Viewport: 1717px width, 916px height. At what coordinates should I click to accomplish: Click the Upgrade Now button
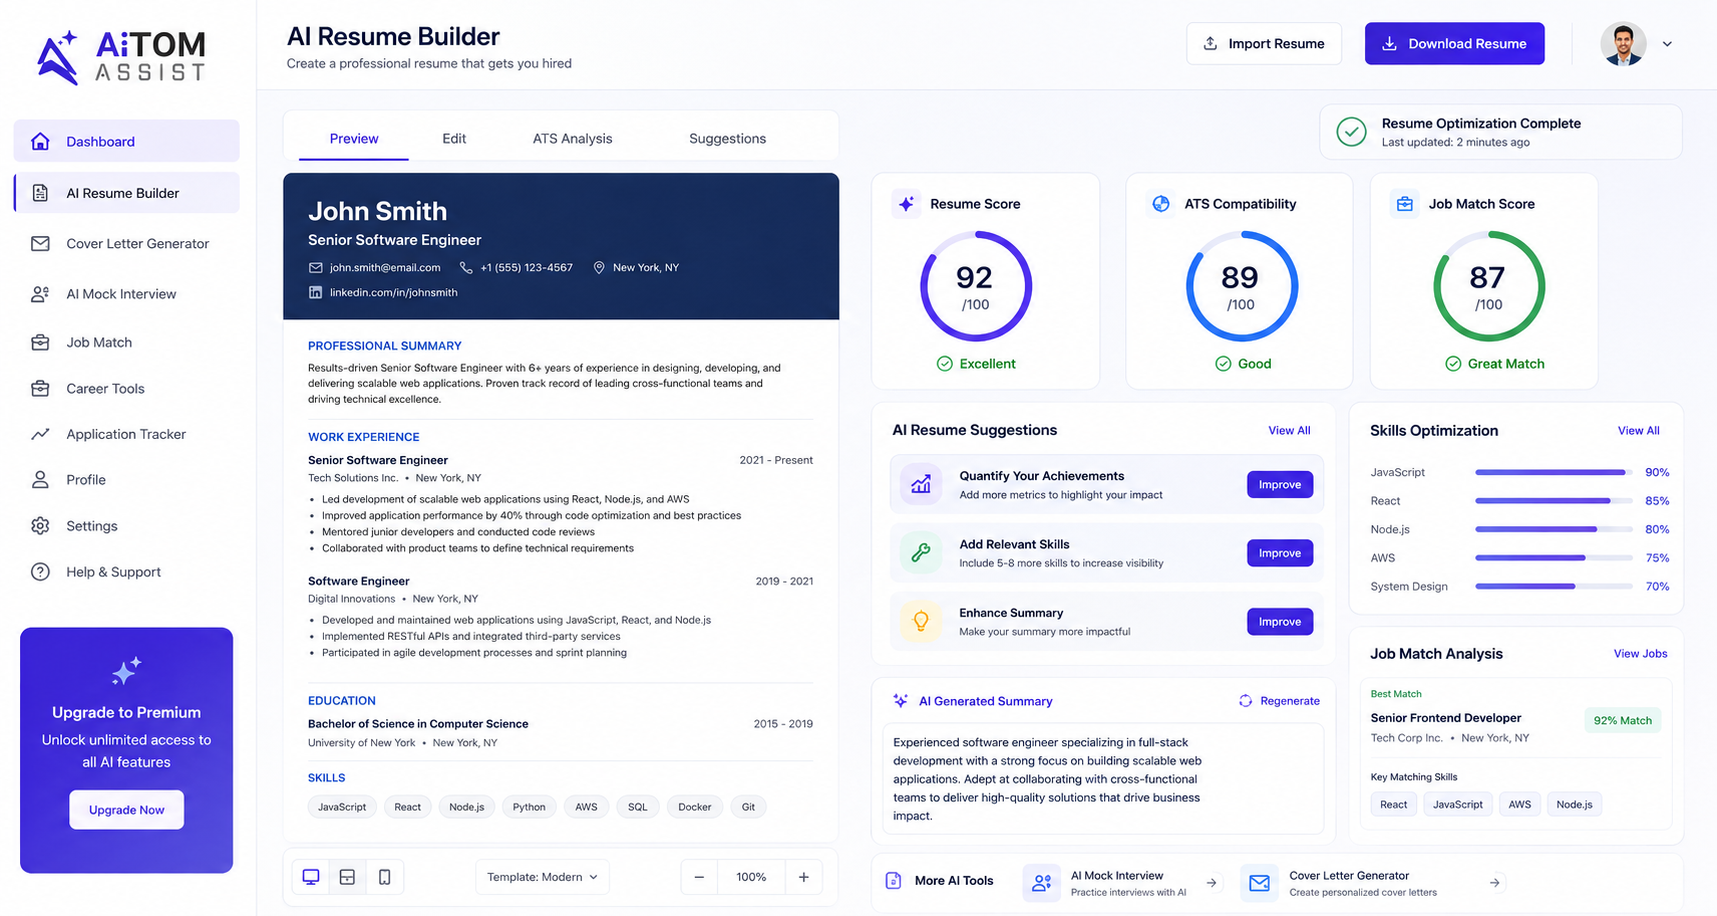coord(126,810)
